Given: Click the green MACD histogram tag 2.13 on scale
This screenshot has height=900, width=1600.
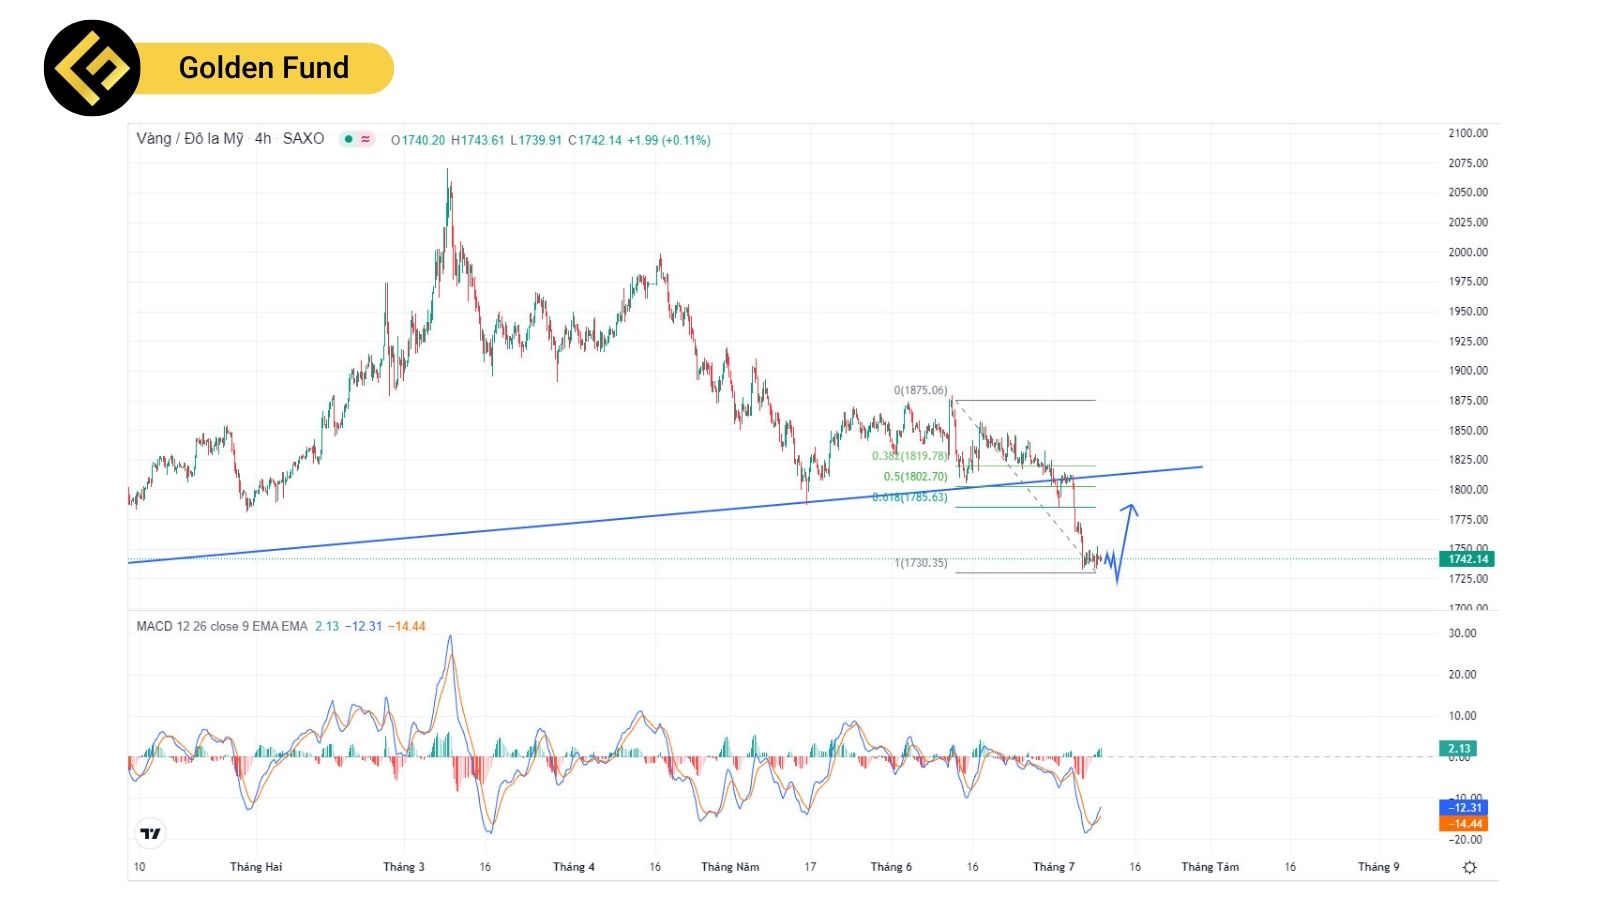Looking at the screenshot, I should coord(1459,748).
